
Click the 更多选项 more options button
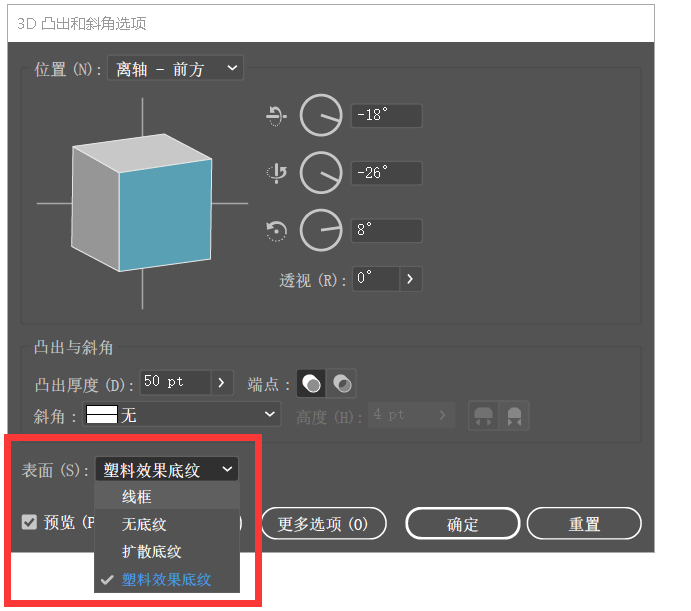[x=324, y=523]
